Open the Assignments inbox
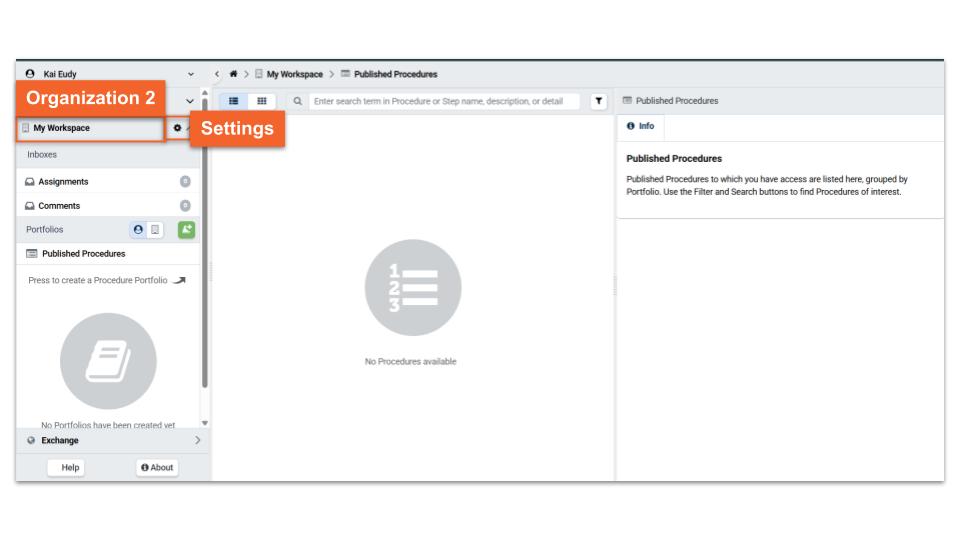 [107, 181]
